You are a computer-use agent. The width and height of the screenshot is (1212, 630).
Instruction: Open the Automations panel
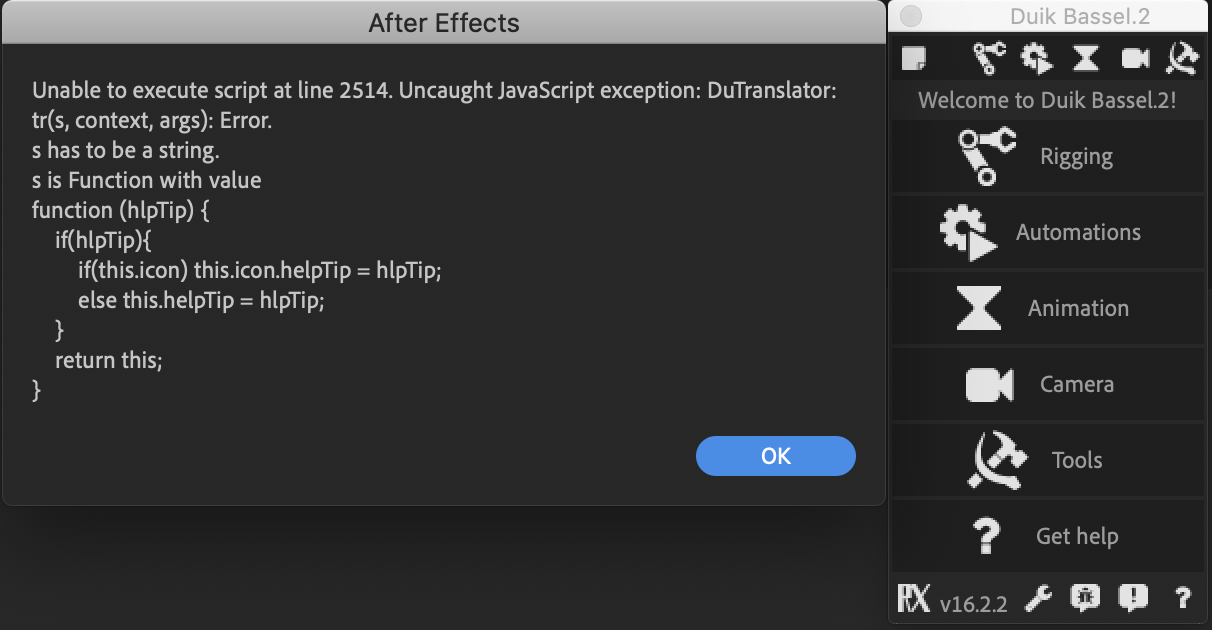click(x=1047, y=232)
